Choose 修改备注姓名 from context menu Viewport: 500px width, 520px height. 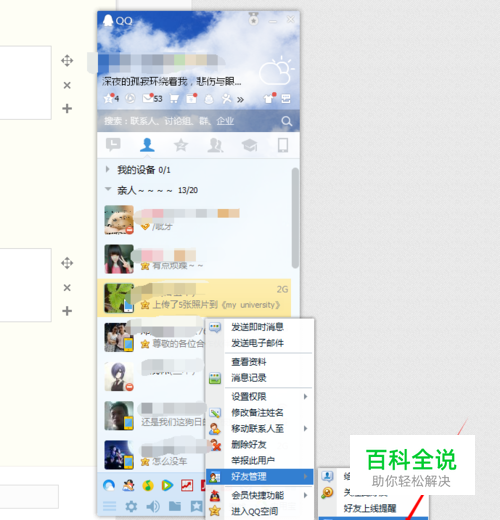(x=257, y=413)
